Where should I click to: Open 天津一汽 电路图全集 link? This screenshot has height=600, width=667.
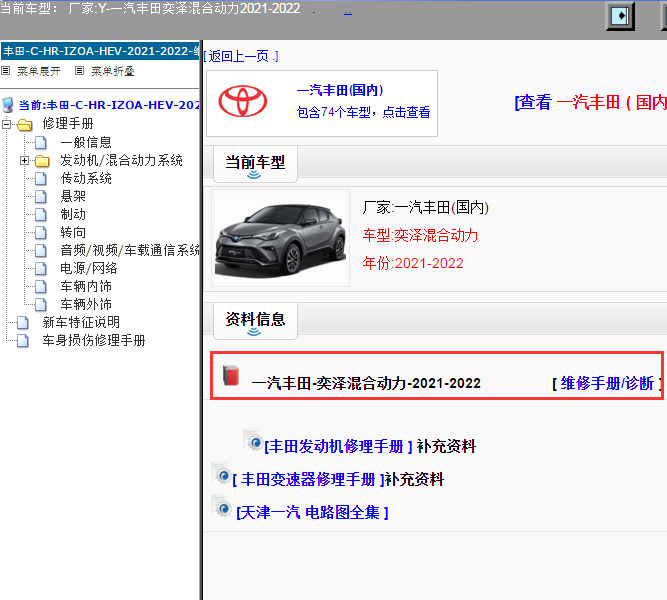(x=313, y=512)
